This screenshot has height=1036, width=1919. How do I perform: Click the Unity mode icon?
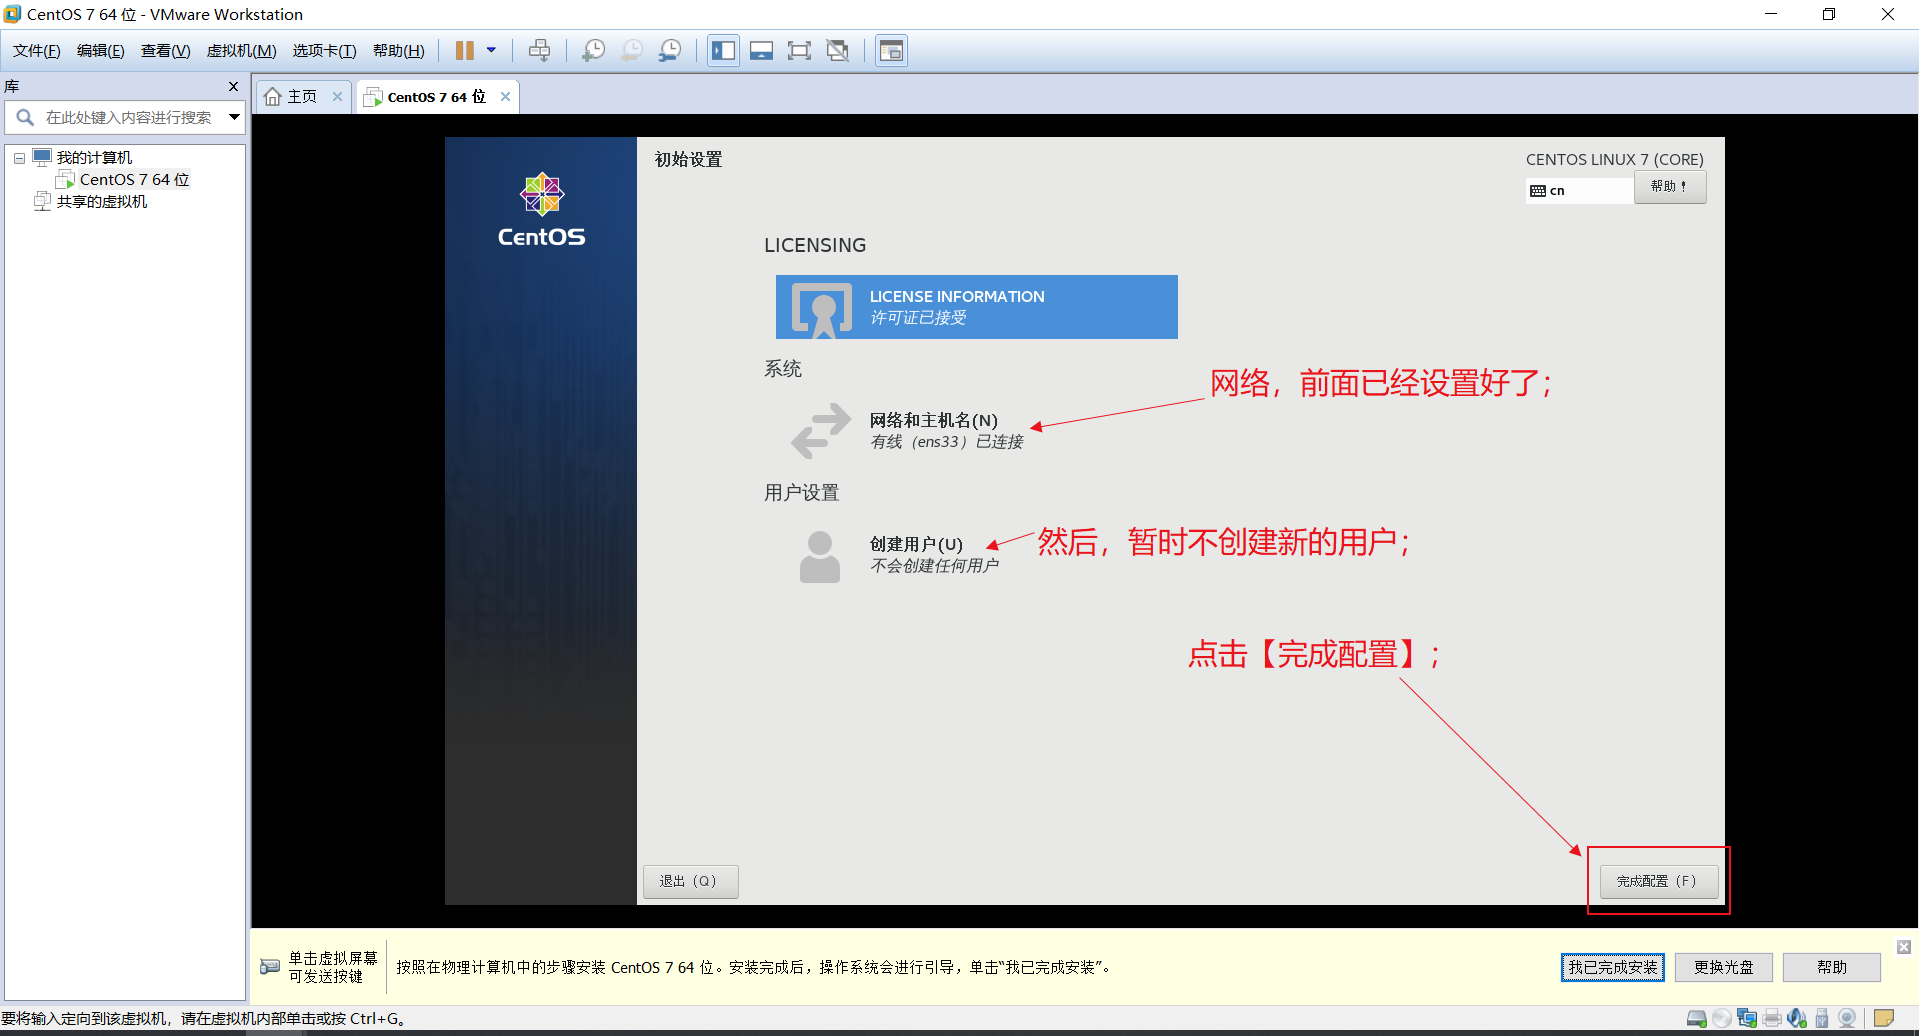pyautogui.click(x=838, y=51)
